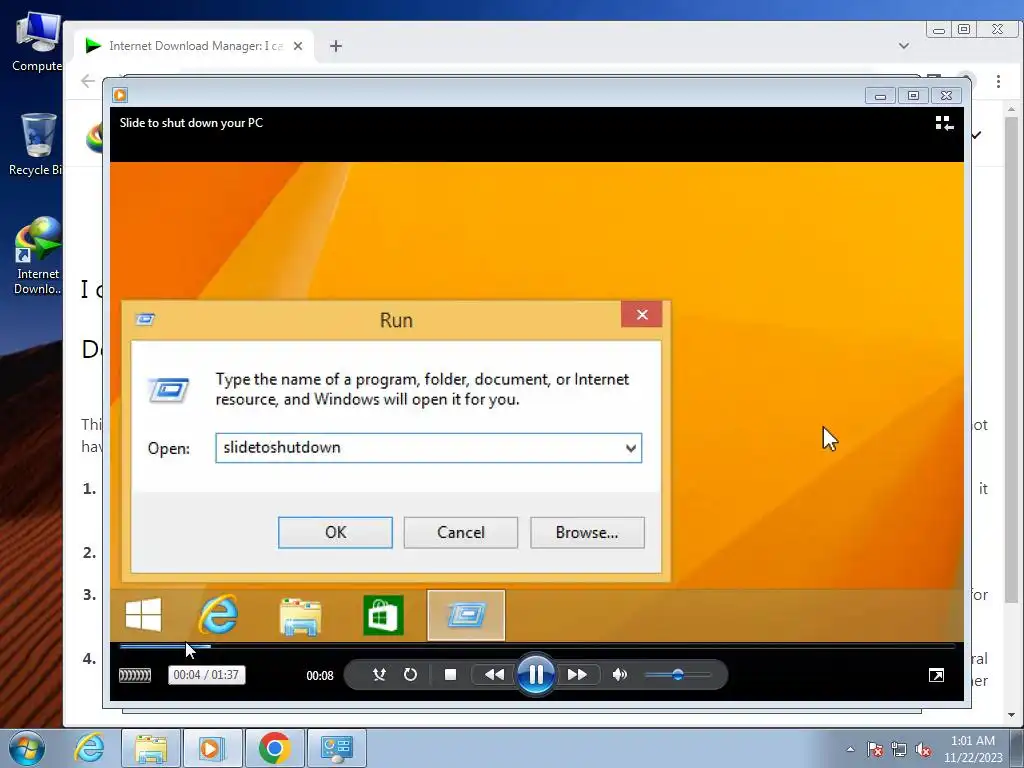Click the Run icon in dialog title bar

[x=145, y=319]
